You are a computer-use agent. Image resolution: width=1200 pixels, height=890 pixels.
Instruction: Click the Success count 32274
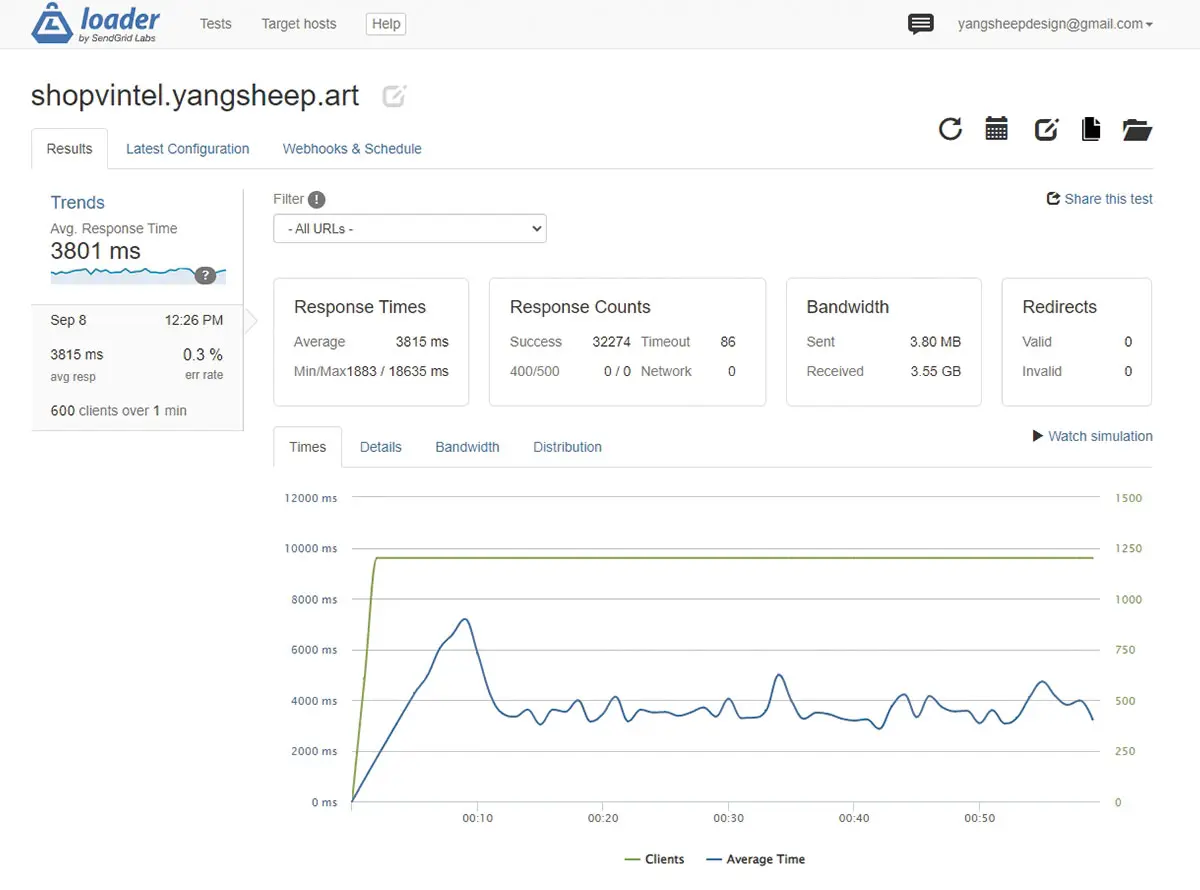[611, 342]
